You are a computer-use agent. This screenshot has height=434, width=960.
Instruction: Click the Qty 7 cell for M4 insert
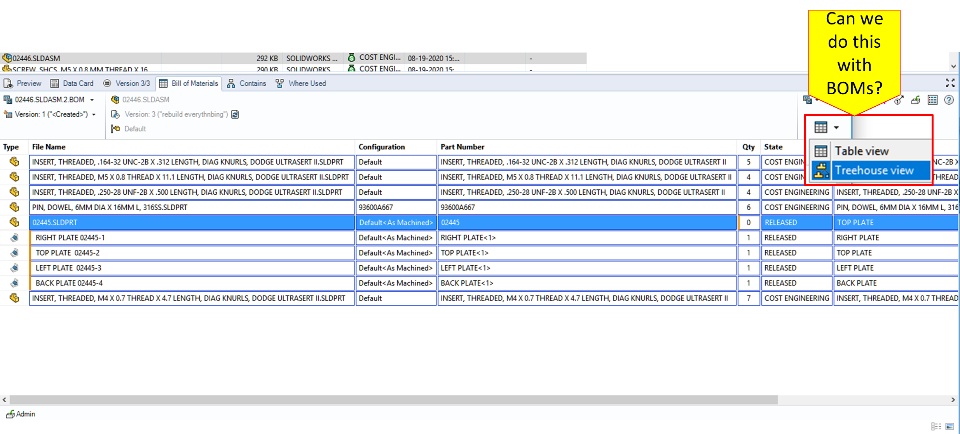749,298
